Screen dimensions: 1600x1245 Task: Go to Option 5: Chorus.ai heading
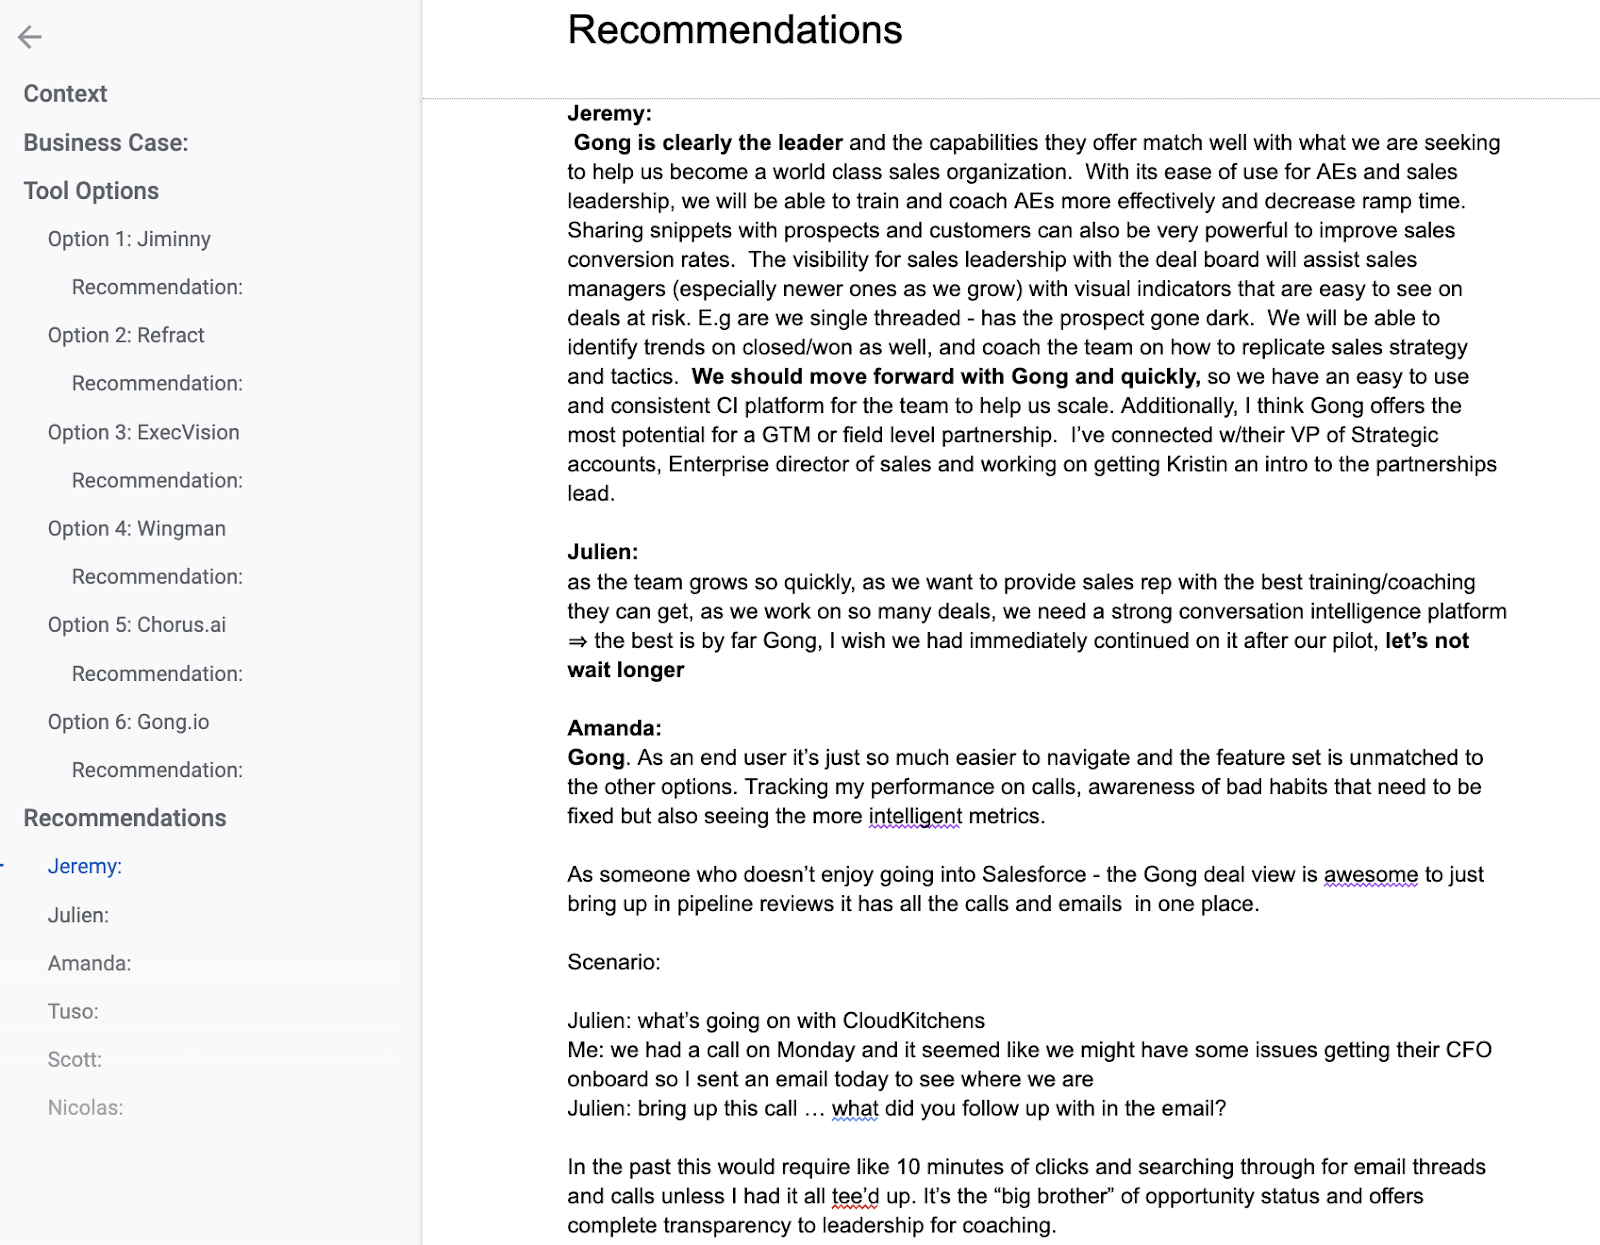(137, 625)
